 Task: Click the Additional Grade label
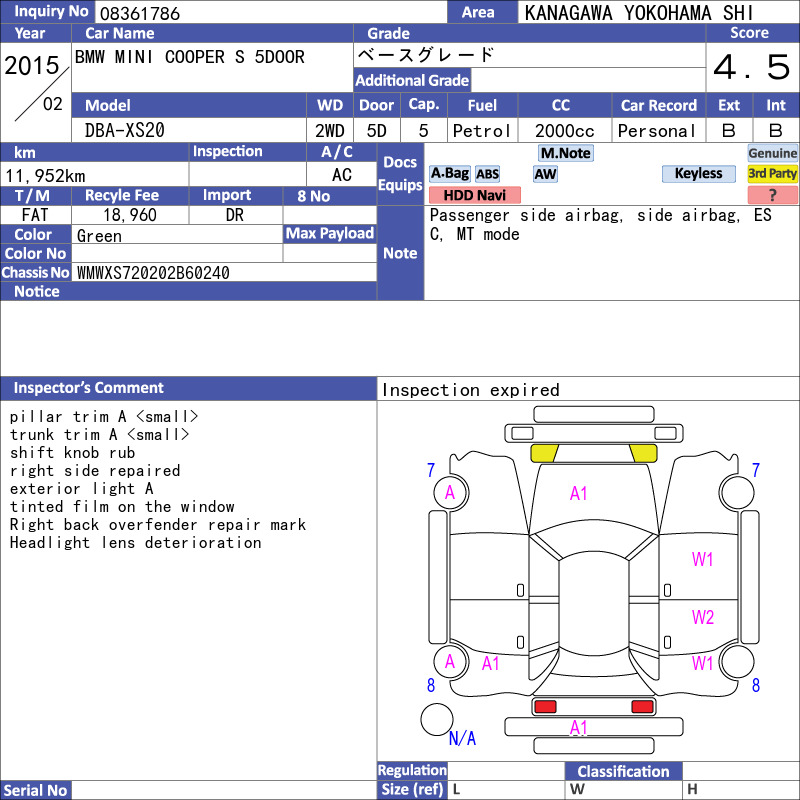tap(412, 80)
